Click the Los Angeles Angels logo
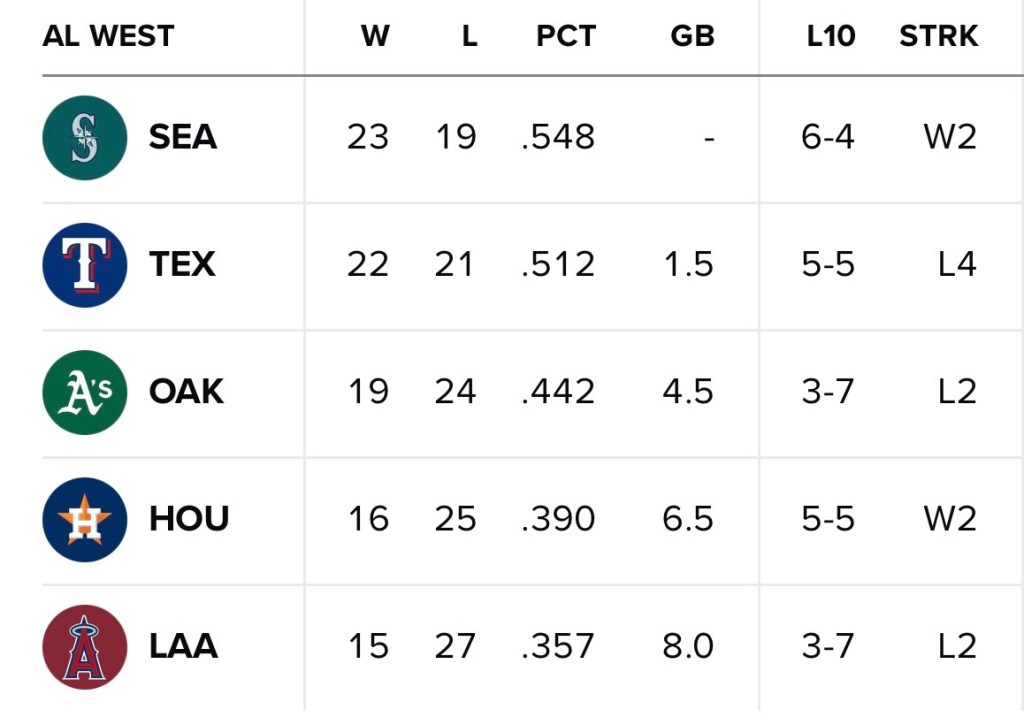Viewport: 1024px width, 725px height. pyautogui.click(x=85, y=647)
